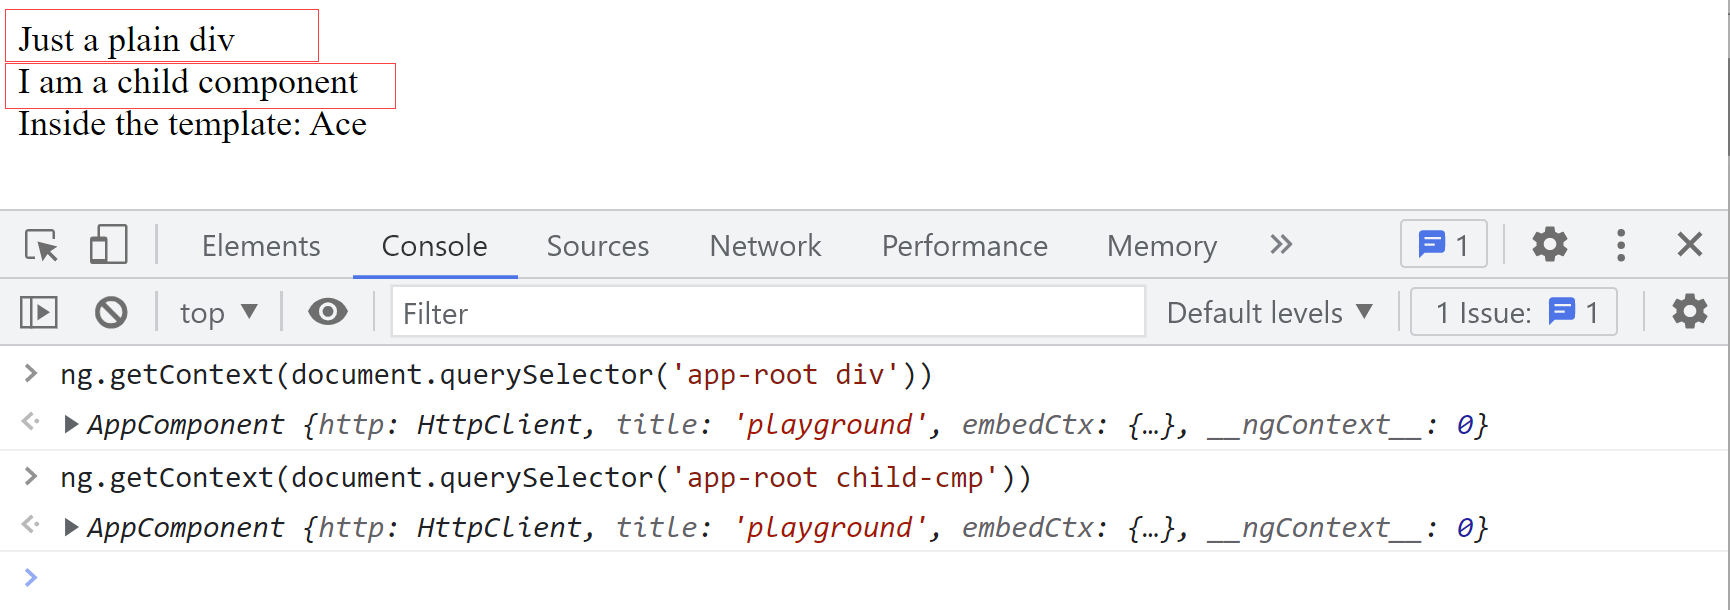Click the messages issue counter badge
The height and width of the screenshot is (610, 1730).
pos(1444,244)
